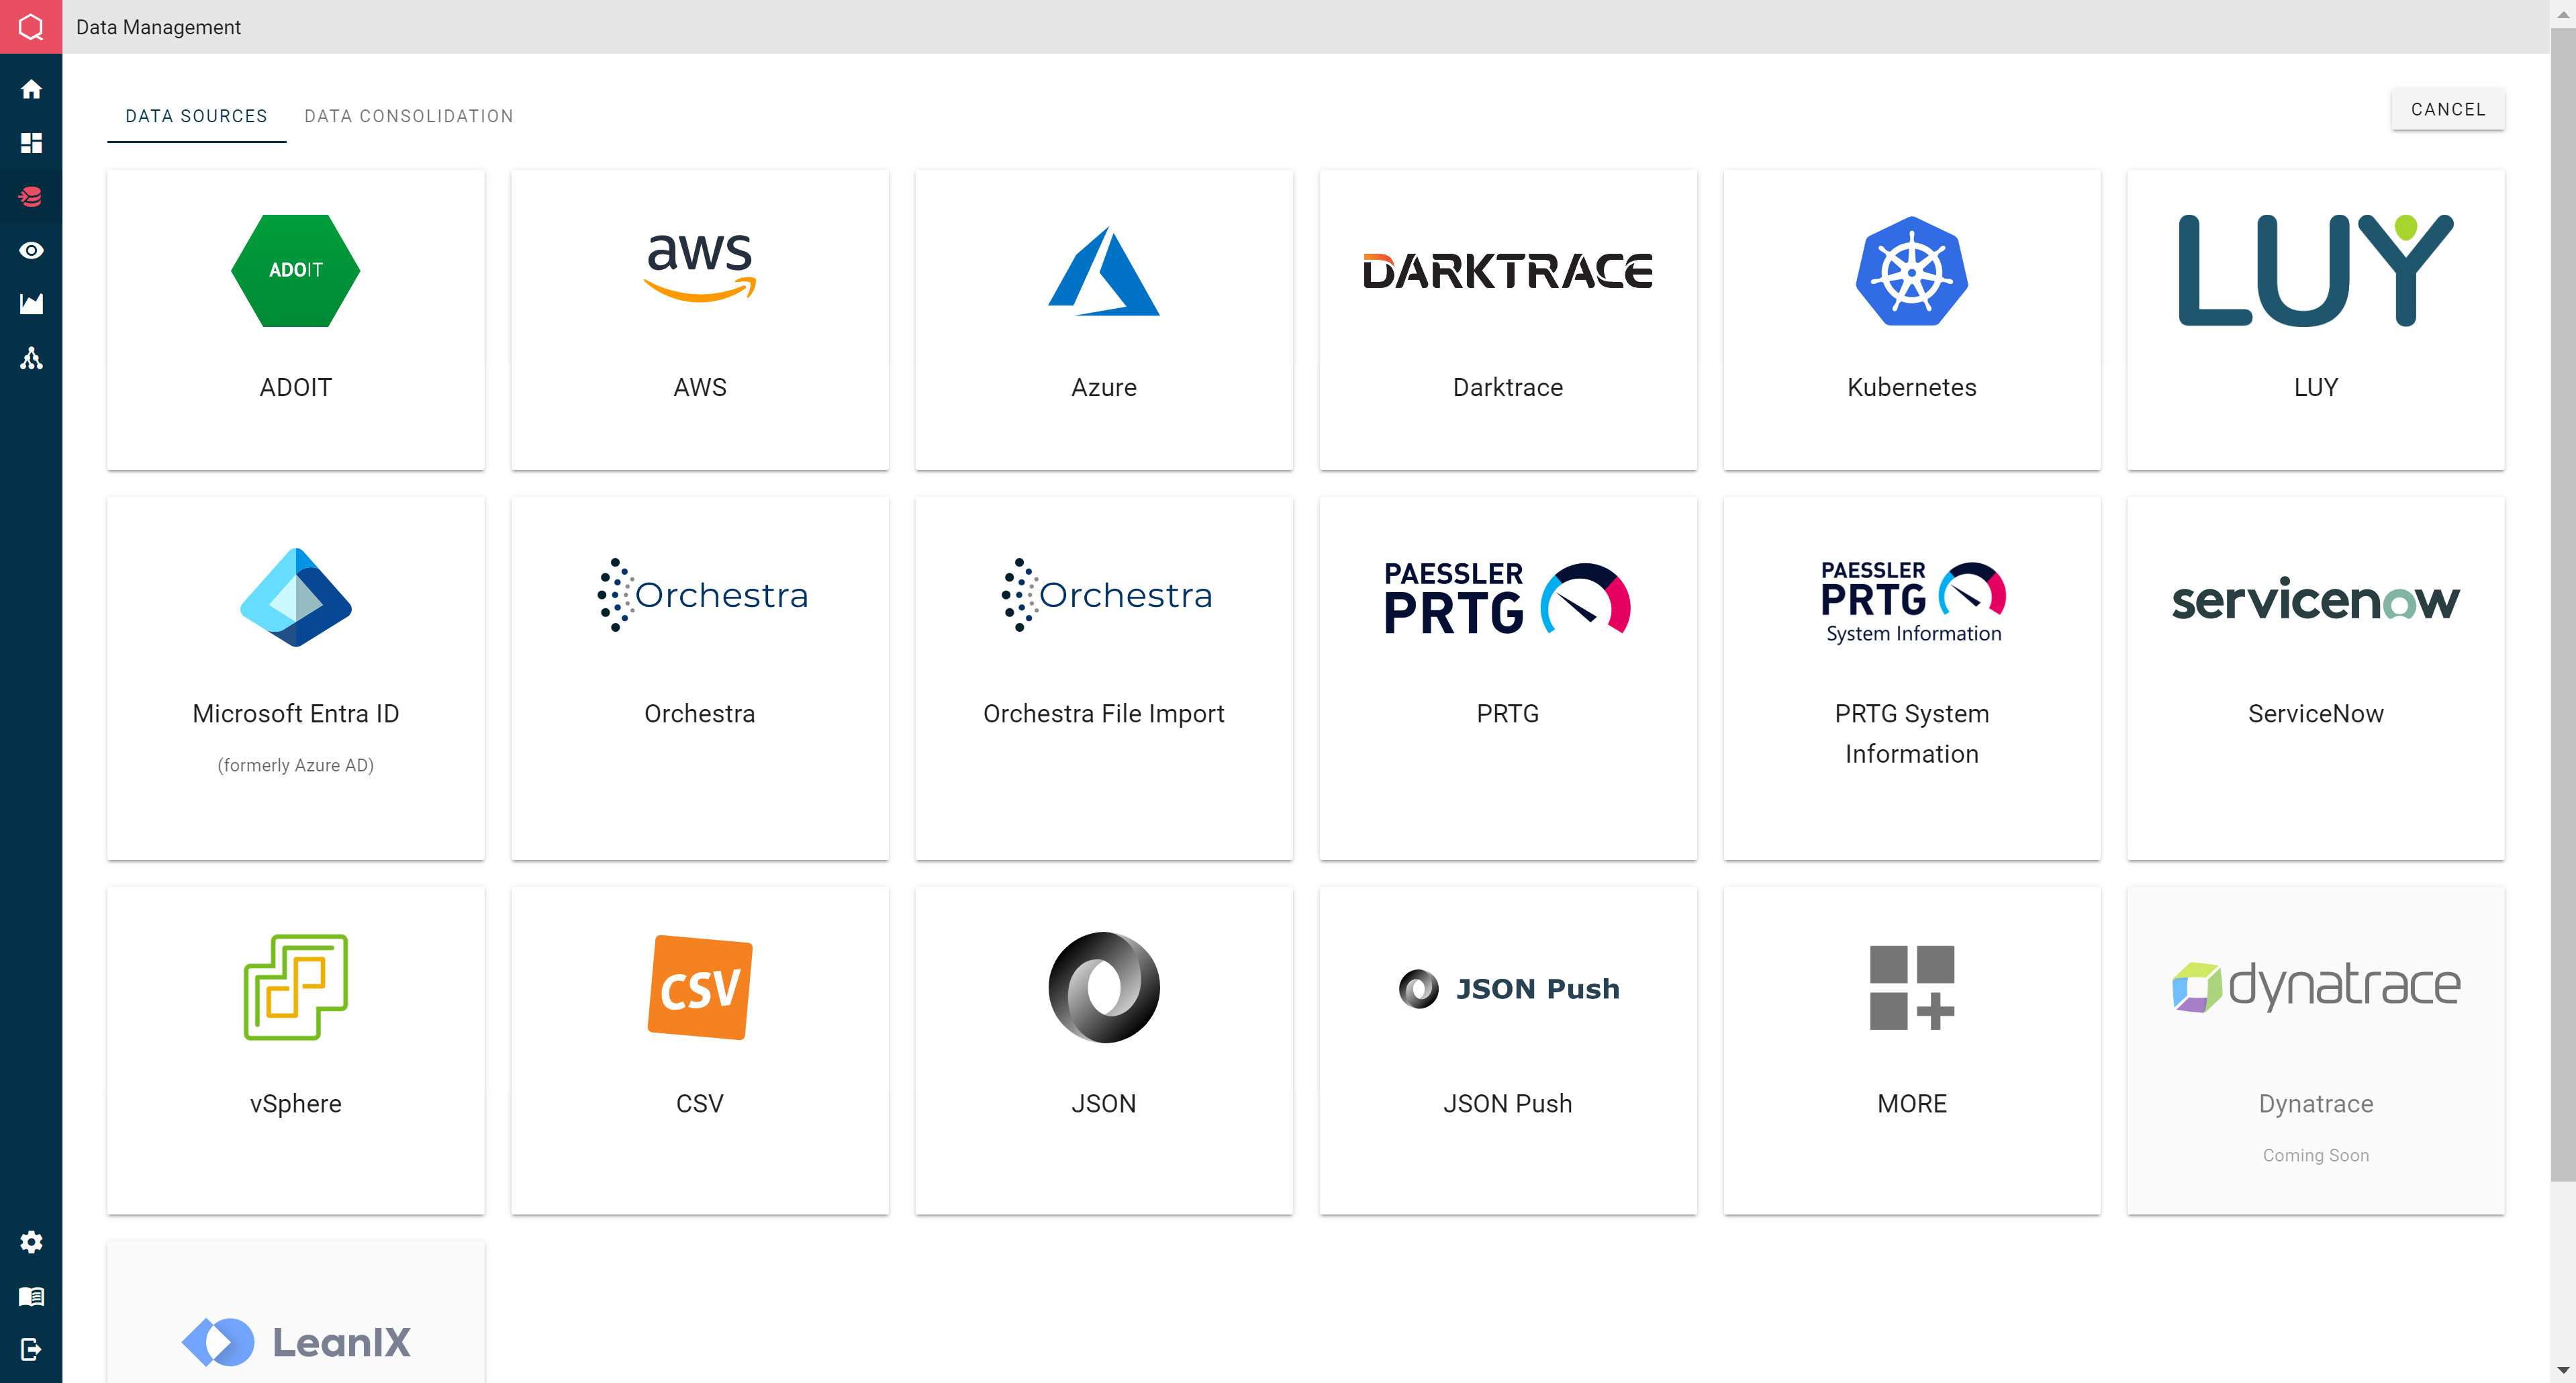Switch to the Data Consolidation tab
Viewport: 2576px width, 1383px height.
[x=409, y=116]
